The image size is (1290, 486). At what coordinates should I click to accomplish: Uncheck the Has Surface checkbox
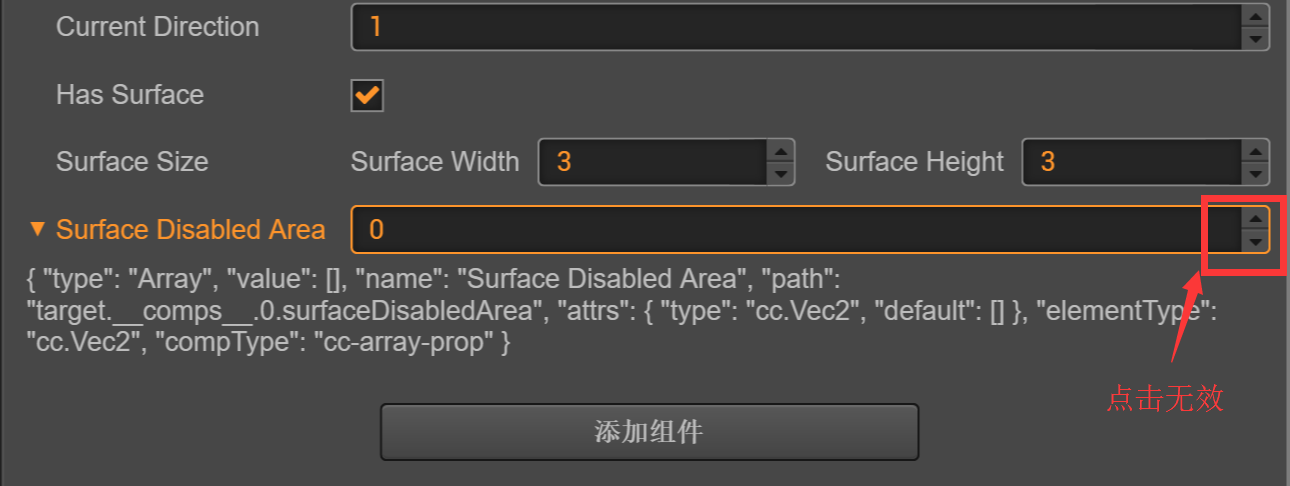coord(367,96)
